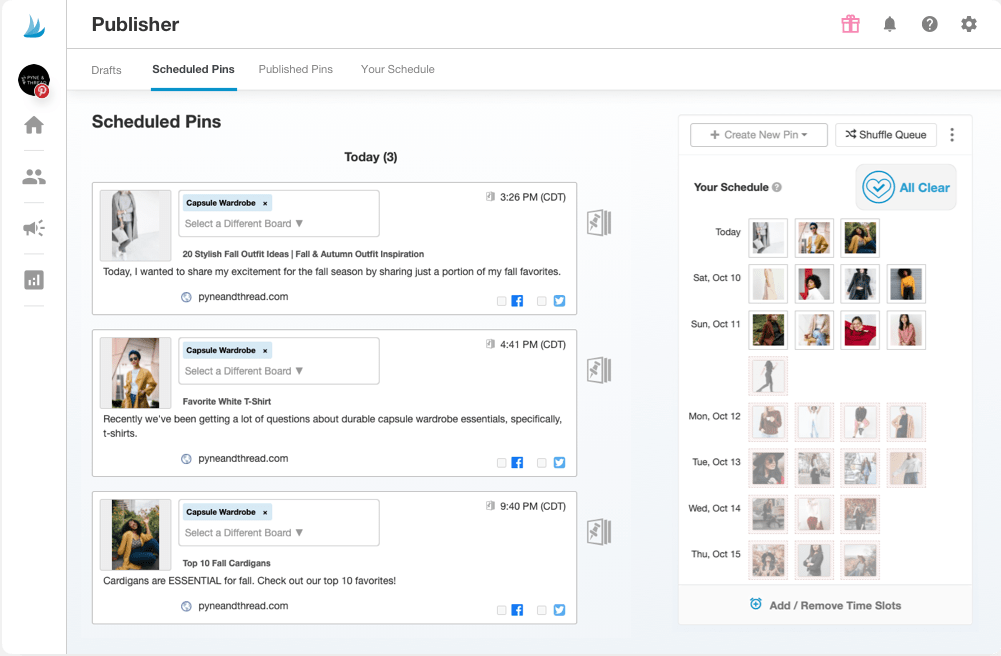Screen dimensions: 1001x656
Task: Switch to the Published Pins tab
Action: [295, 70]
